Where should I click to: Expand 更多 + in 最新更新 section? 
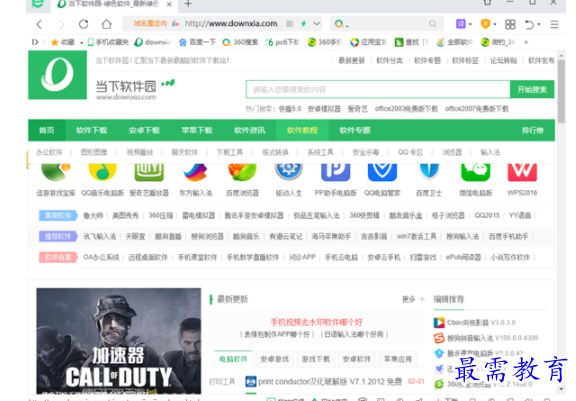(413, 299)
